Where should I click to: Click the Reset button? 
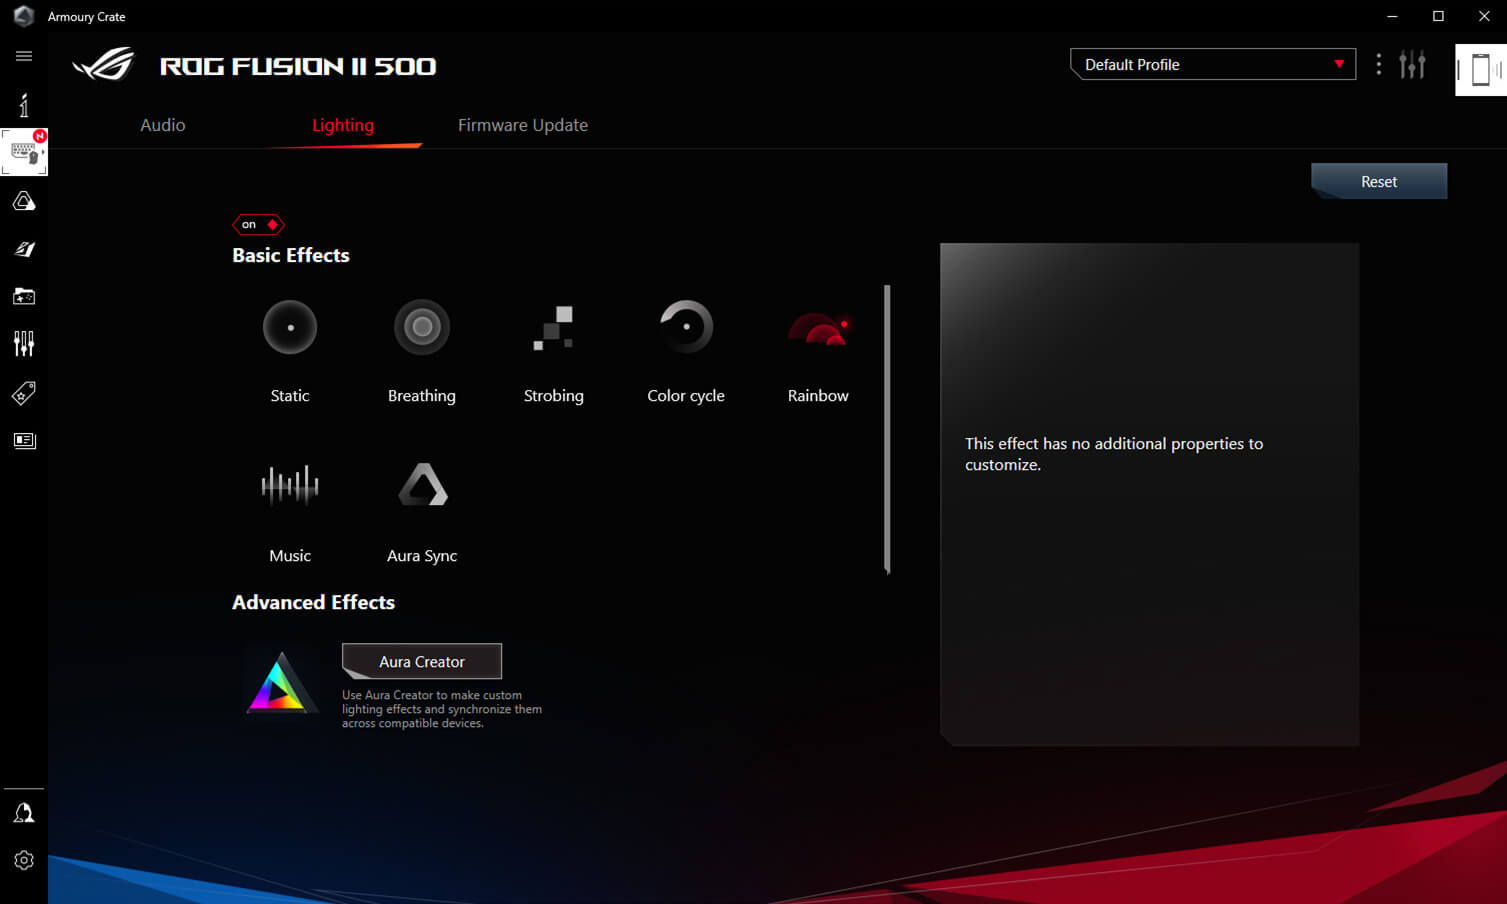(x=1379, y=181)
